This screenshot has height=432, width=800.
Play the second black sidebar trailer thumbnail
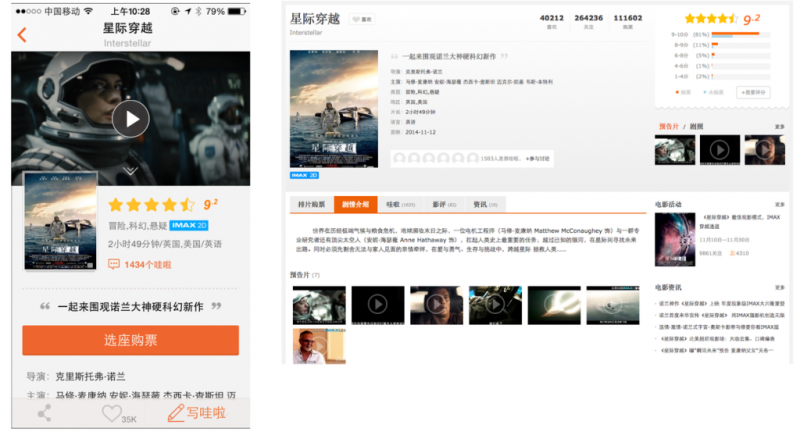pyautogui.click(x=719, y=150)
